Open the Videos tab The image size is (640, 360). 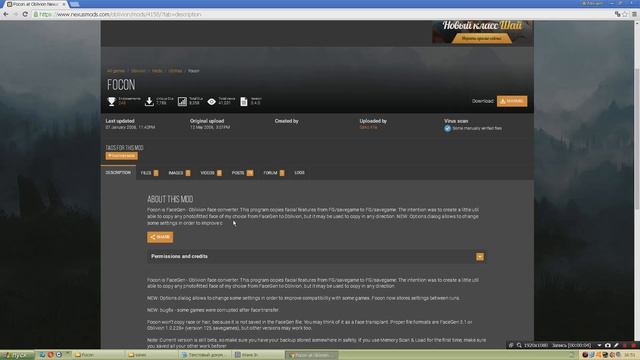click(x=211, y=173)
